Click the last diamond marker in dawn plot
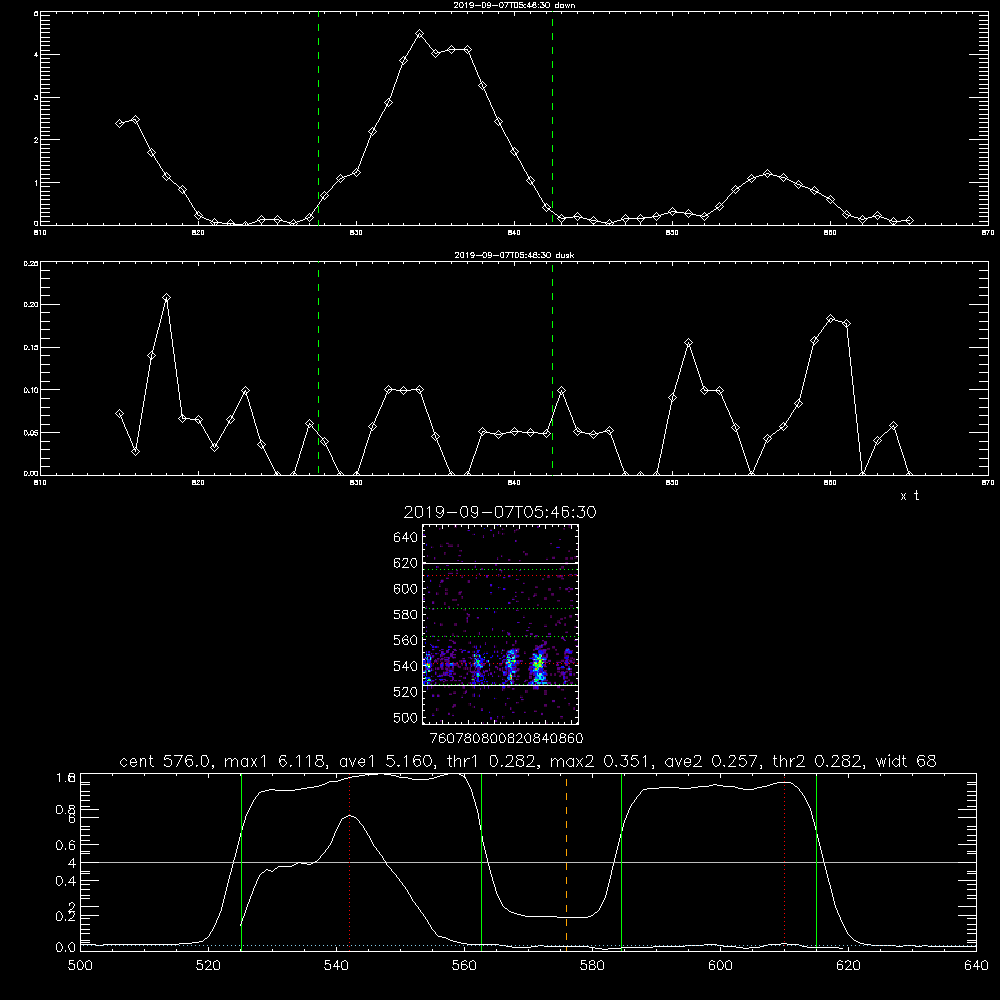Screen dimensions: 1000x1000 click(909, 220)
